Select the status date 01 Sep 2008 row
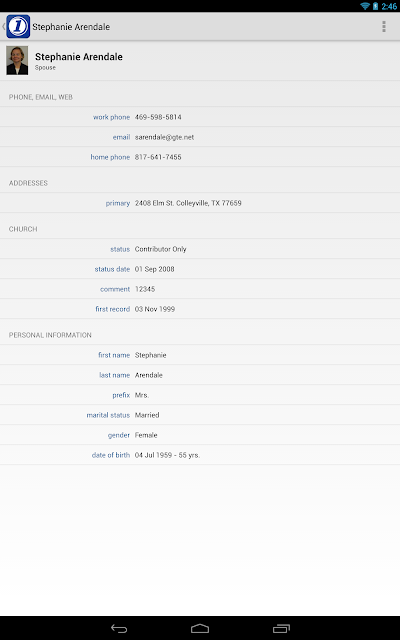 tap(200, 269)
